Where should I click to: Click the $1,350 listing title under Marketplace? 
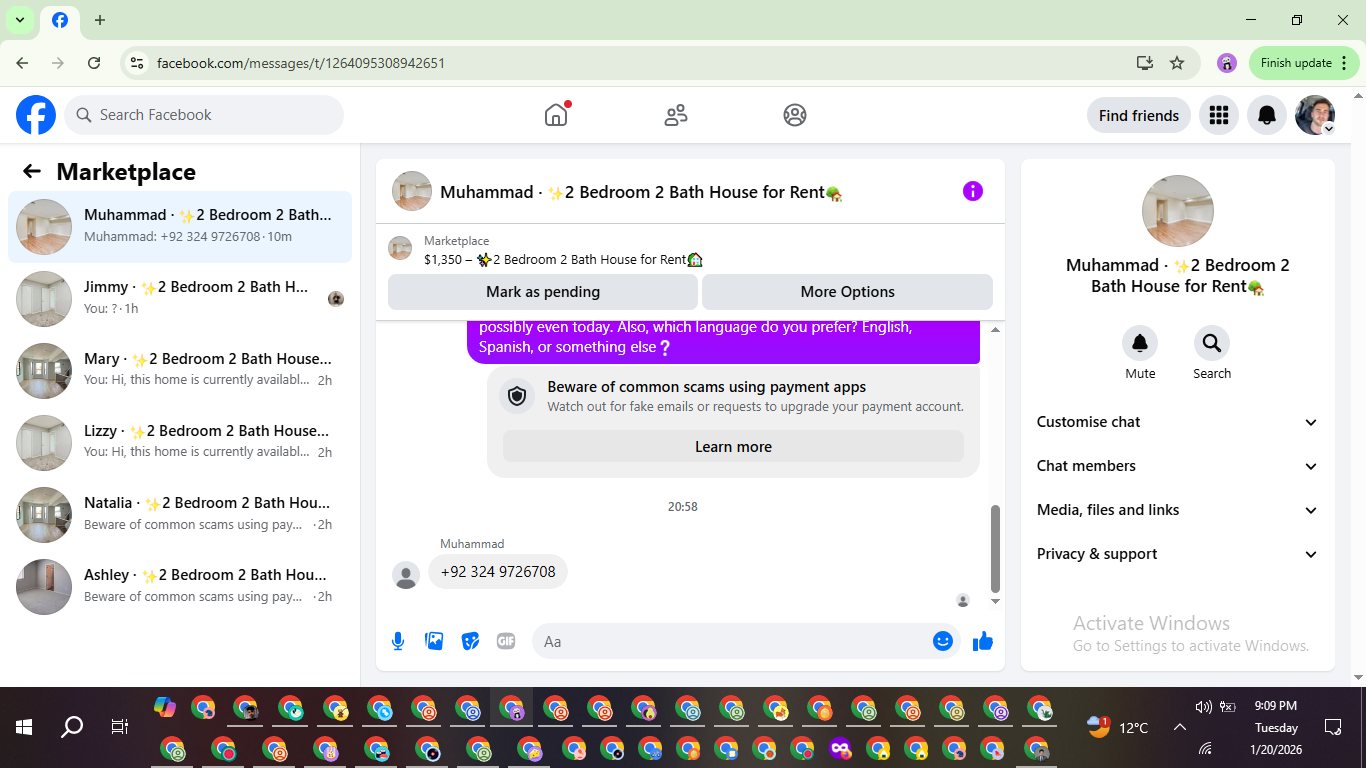563,259
